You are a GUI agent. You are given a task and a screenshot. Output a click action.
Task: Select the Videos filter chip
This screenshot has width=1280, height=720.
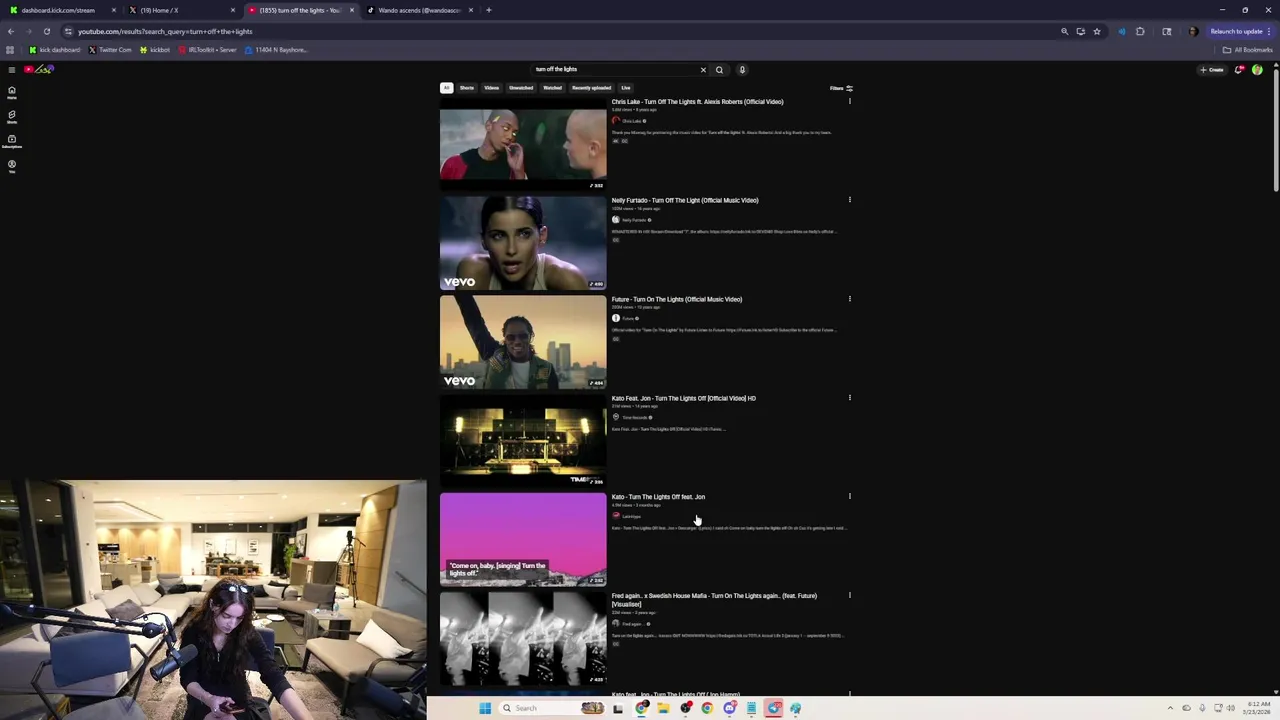click(x=492, y=88)
